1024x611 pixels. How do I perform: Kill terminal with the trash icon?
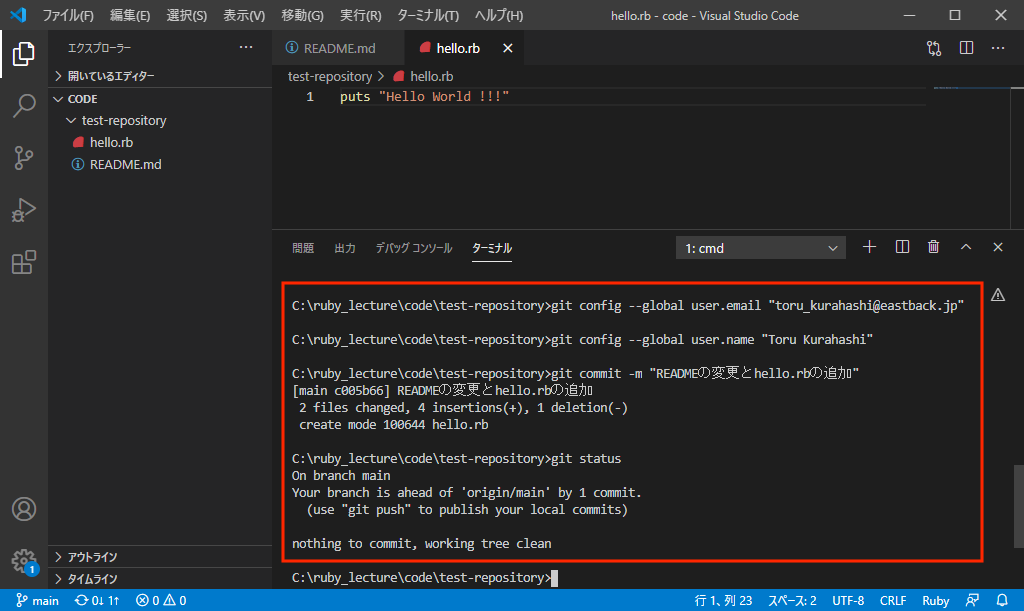coord(933,248)
